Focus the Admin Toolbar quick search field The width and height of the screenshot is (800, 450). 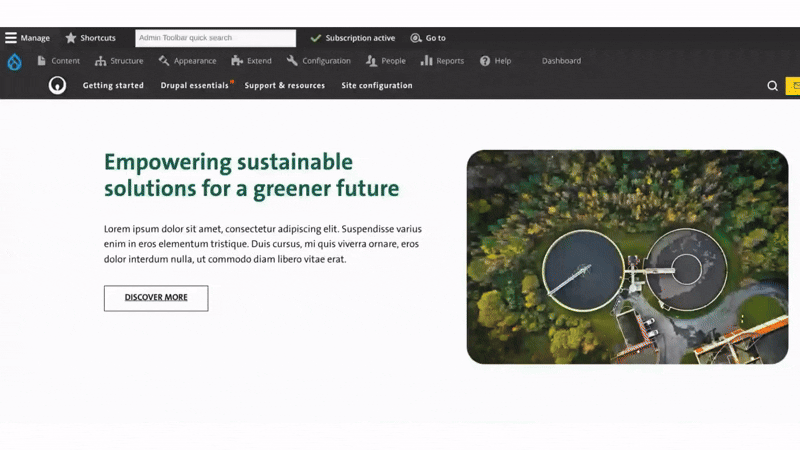pos(215,38)
